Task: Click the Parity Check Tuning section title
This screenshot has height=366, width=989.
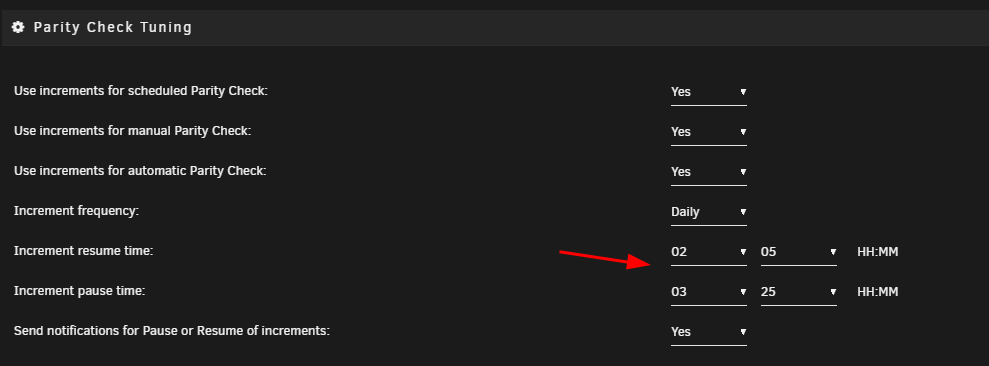Action: pyautogui.click(x=112, y=27)
